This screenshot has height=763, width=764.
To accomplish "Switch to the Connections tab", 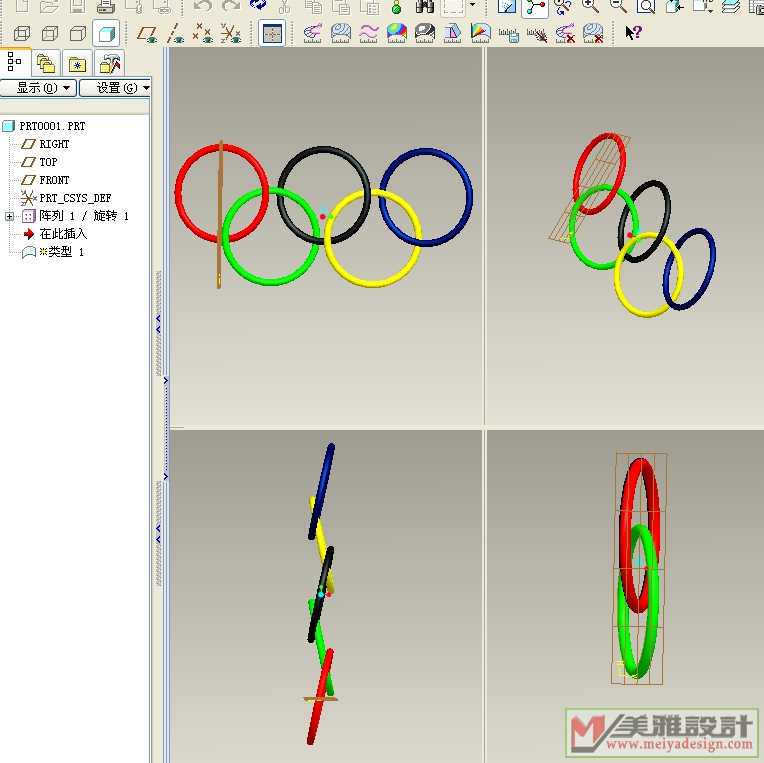I will tap(109, 64).
